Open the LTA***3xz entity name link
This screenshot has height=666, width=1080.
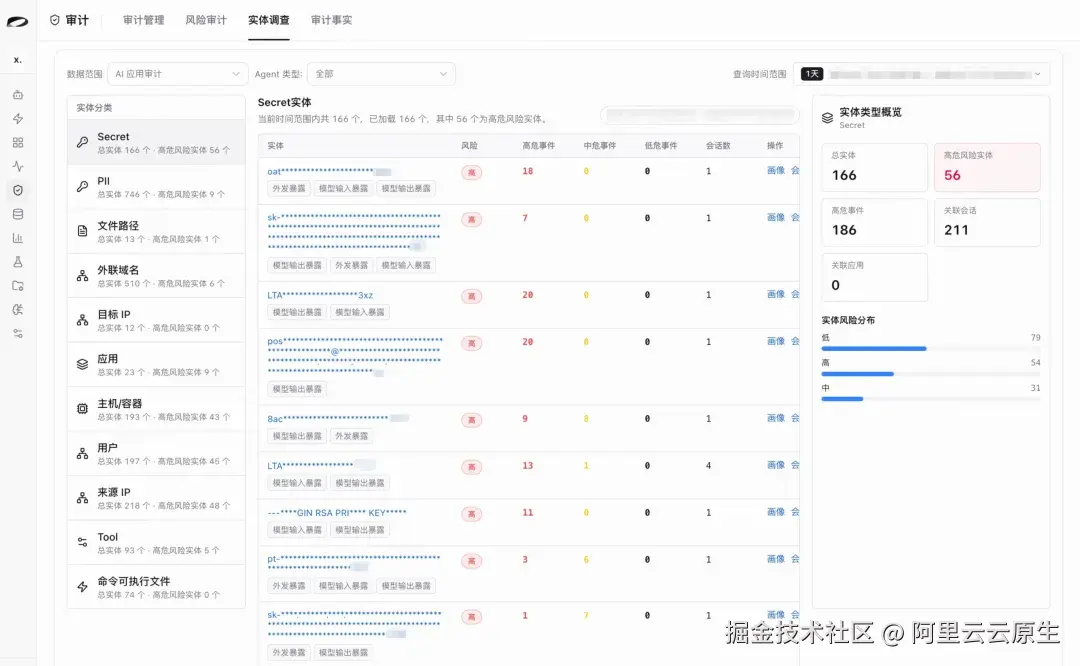click(x=320, y=295)
